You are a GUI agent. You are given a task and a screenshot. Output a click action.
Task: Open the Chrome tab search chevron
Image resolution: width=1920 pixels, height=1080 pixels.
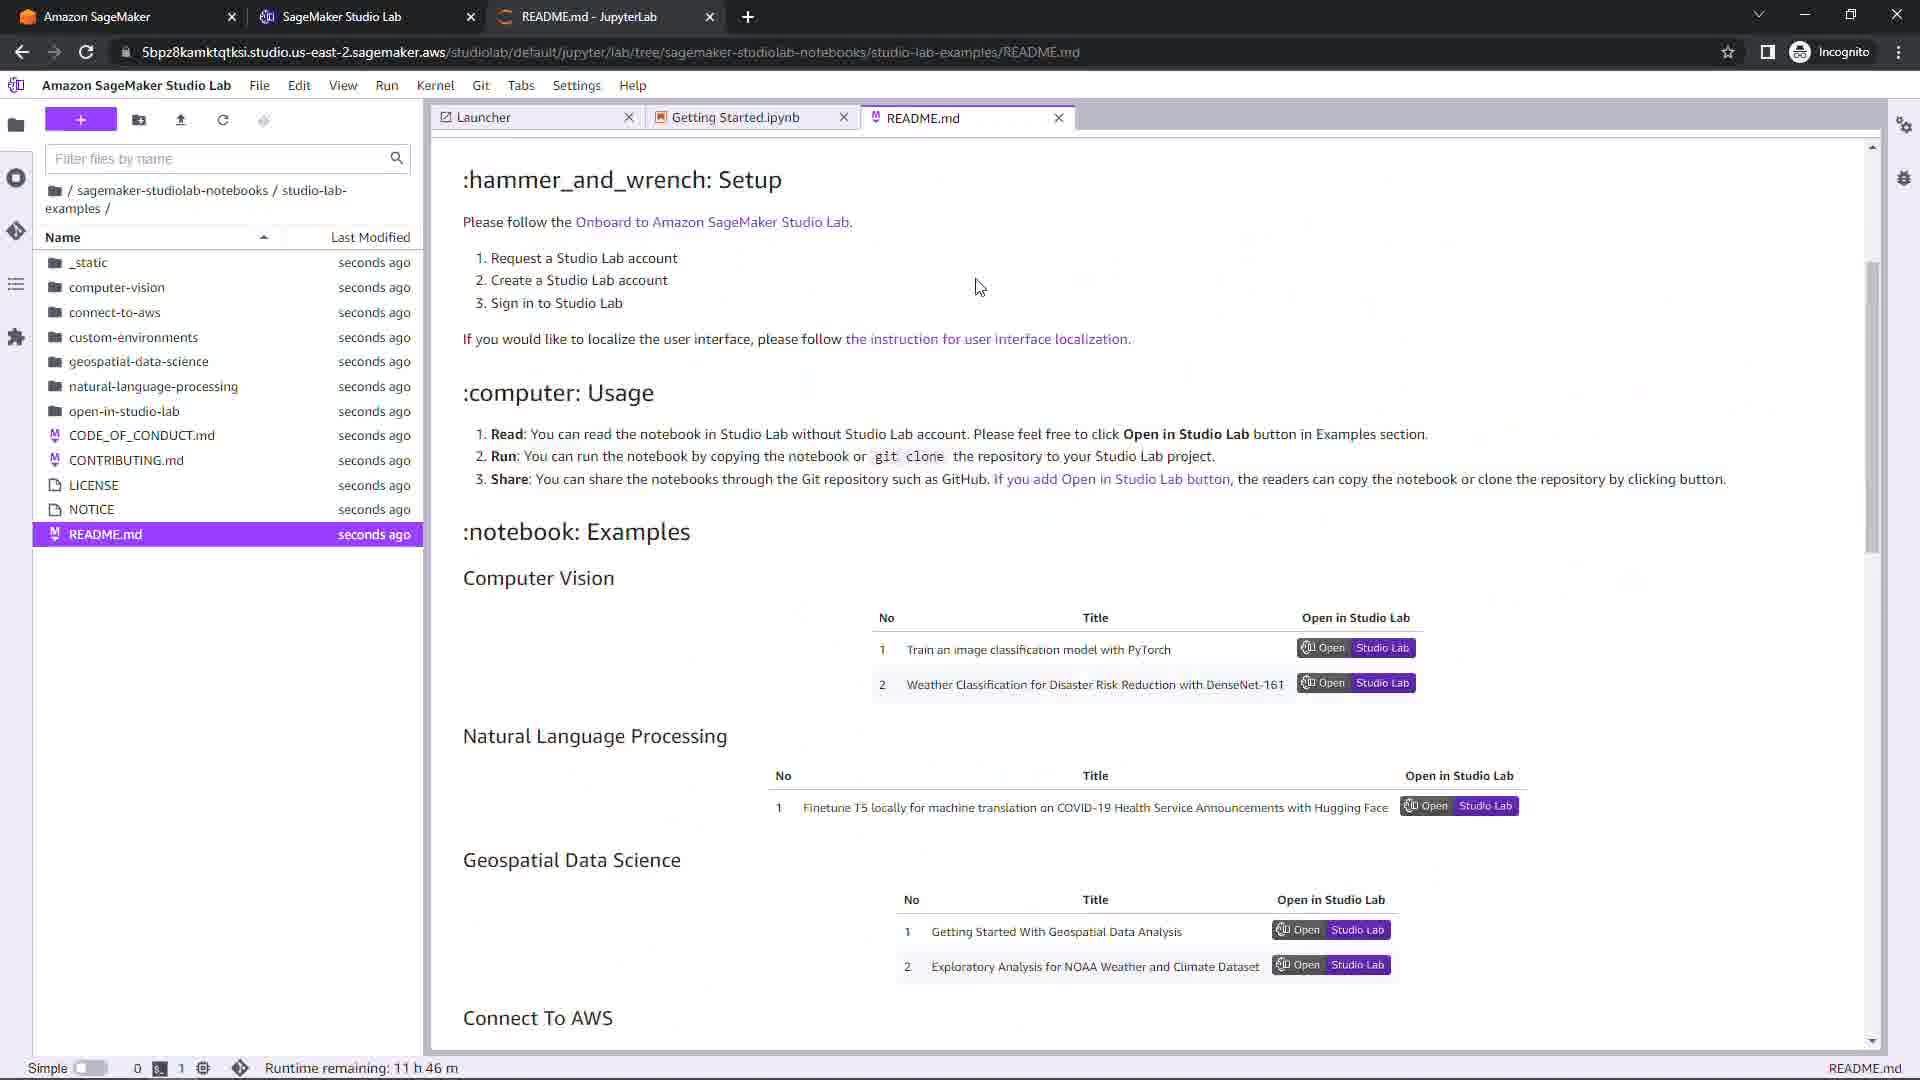(x=1759, y=15)
